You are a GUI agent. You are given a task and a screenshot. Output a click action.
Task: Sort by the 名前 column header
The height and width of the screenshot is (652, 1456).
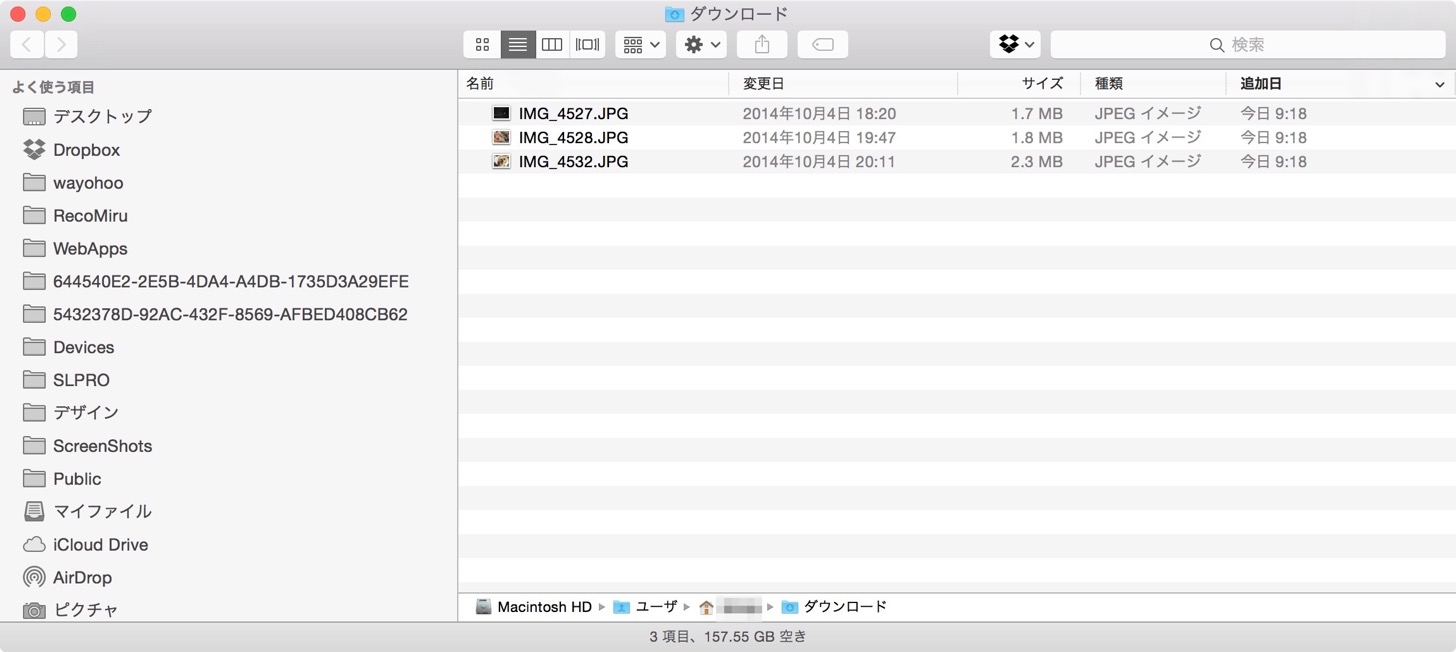coord(593,84)
